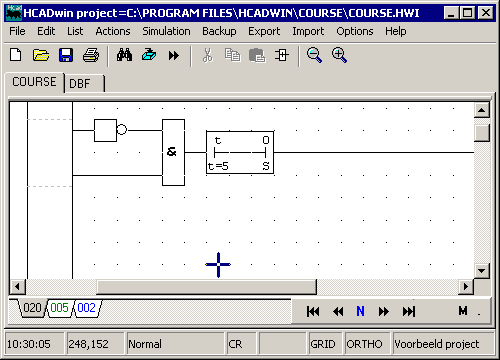Click the double-arrow forward toolbar icon
This screenshot has width=500, height=360.
[x=174, y=55]
